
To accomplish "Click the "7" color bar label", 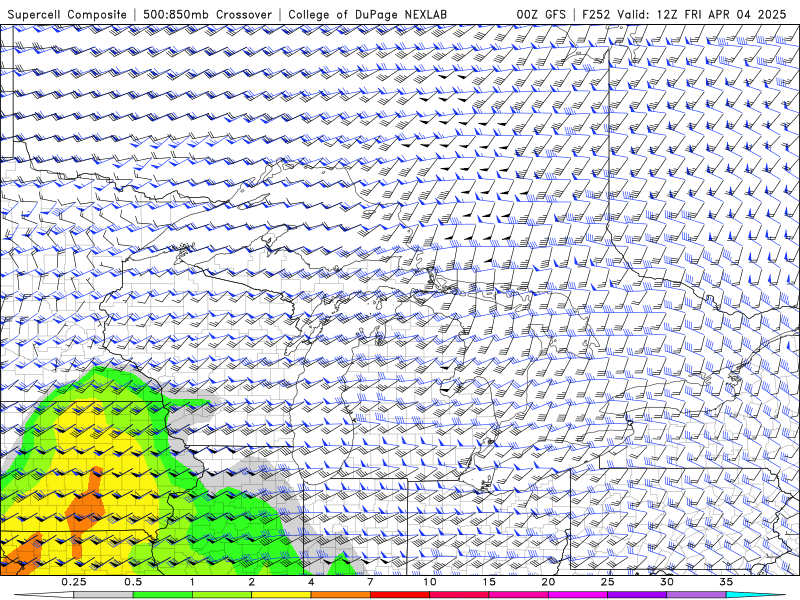I will coord(370,582).
